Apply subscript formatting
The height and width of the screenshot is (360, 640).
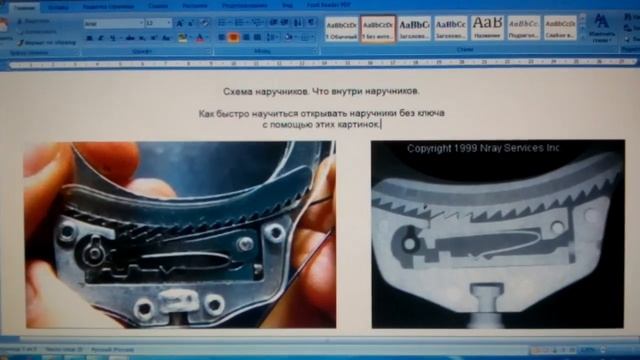click(142, 38)
